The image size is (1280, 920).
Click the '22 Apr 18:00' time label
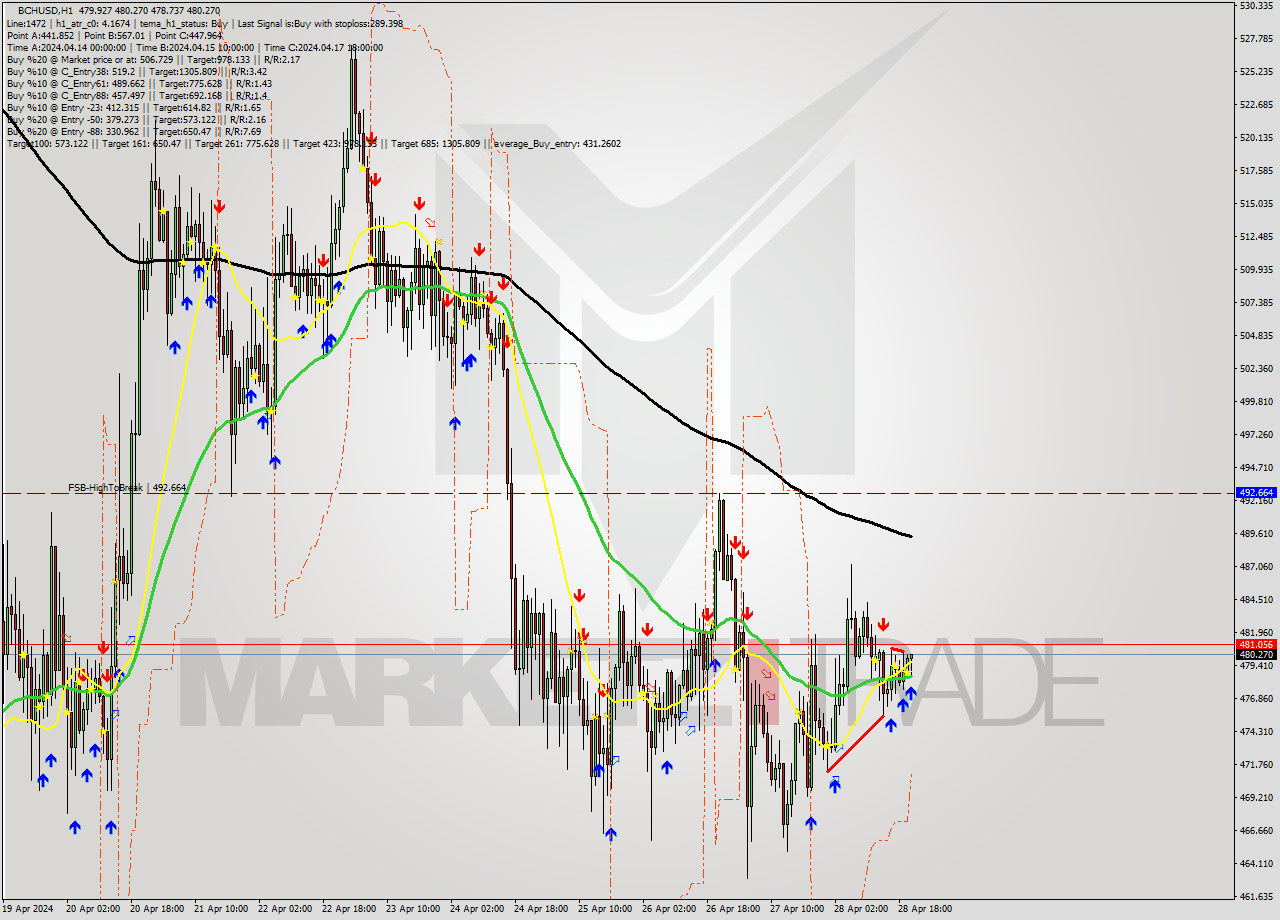point(349,909)
